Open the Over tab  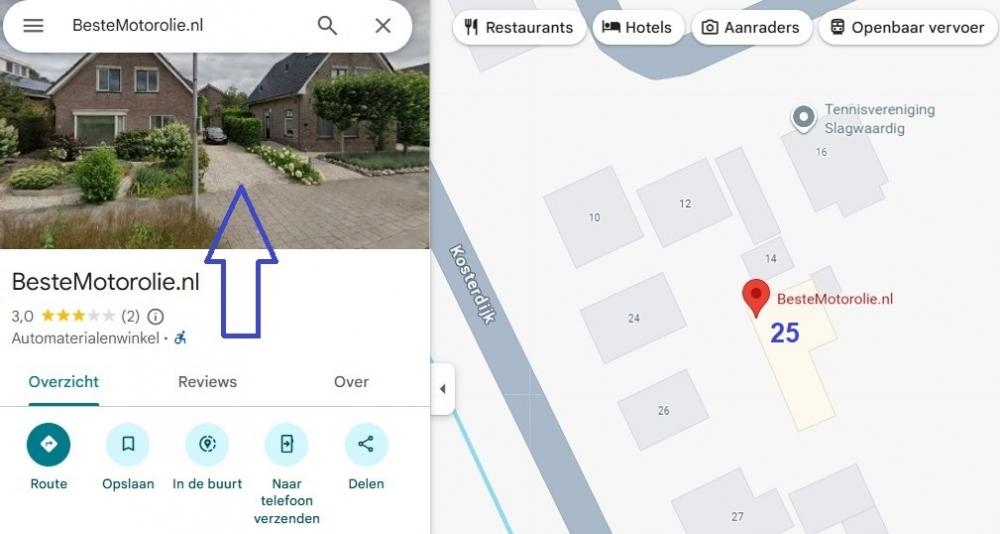(351, 382)
